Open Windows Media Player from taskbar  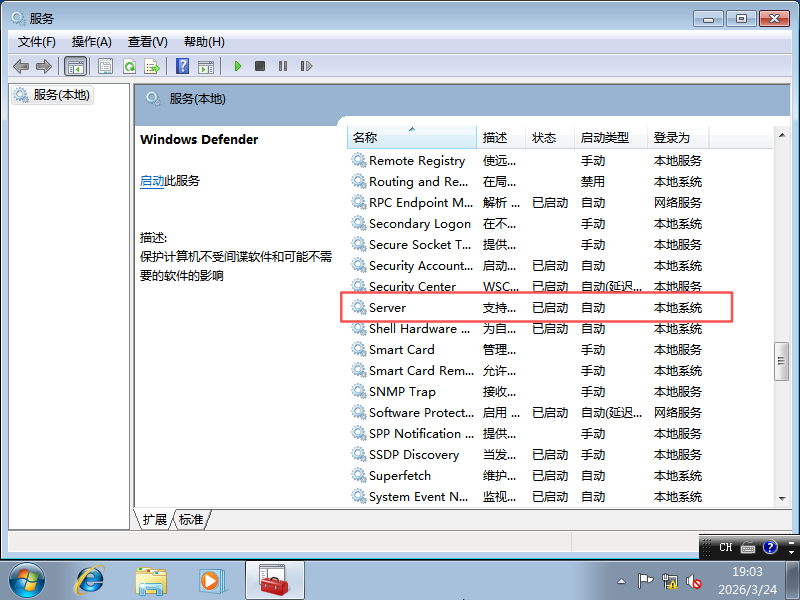(211, 581)
